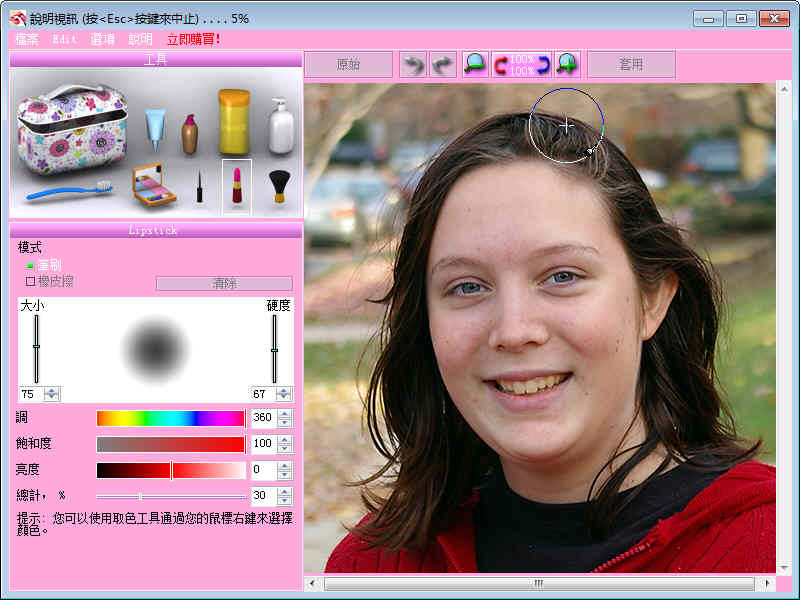
Task: Open the 說明 menu
Action: [140, 39]
